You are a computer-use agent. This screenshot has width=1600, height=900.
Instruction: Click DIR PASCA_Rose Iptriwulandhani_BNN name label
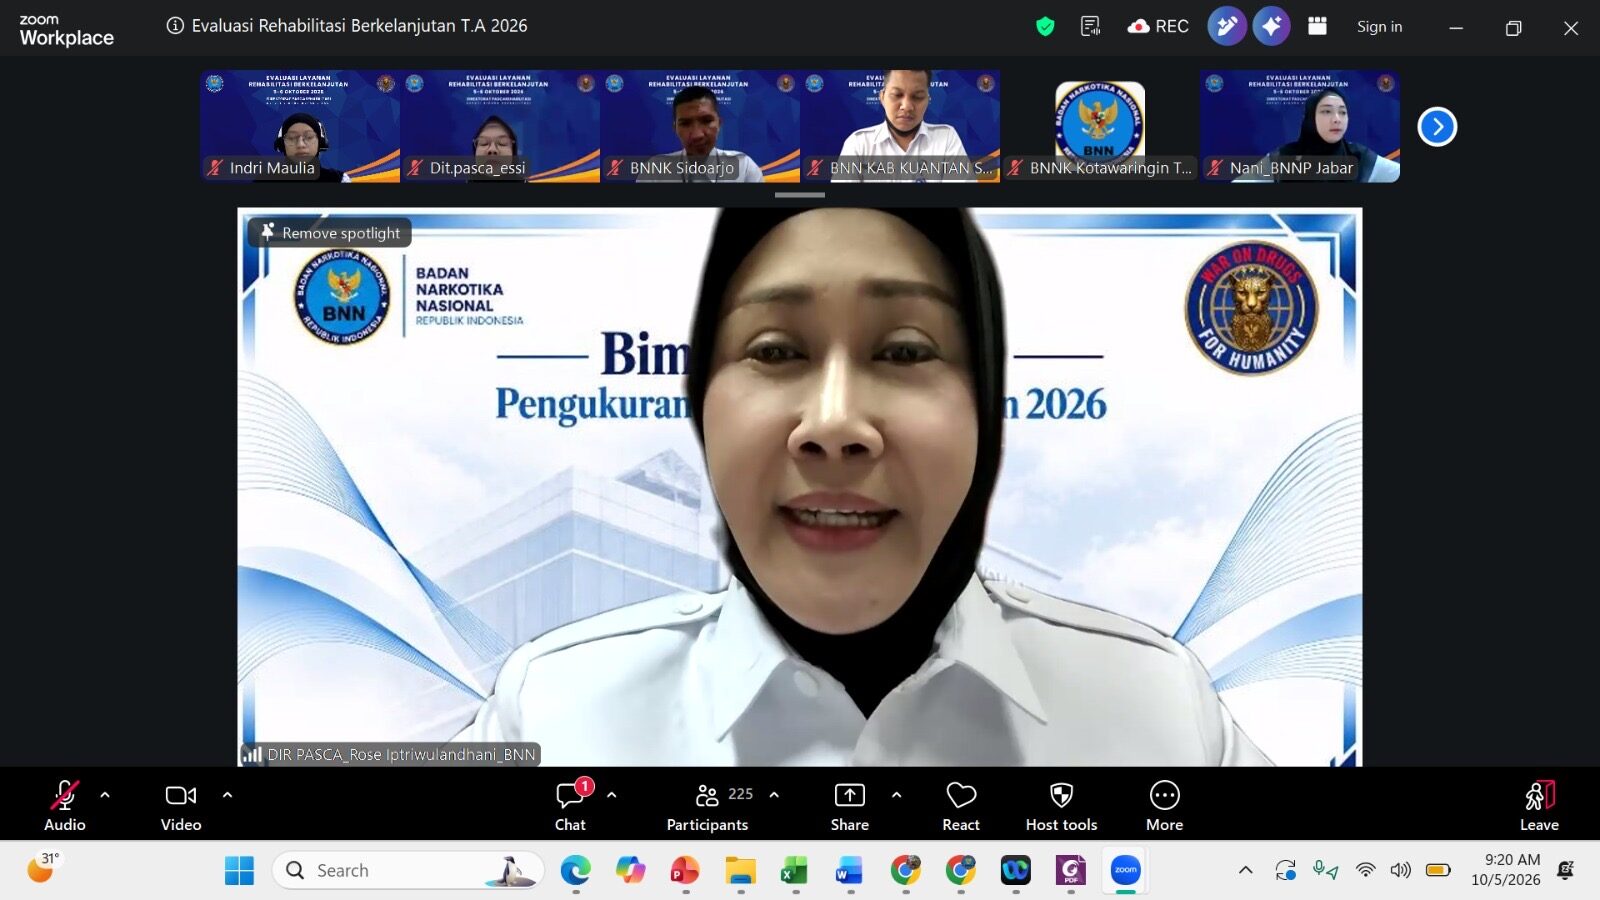click(401, 755)
